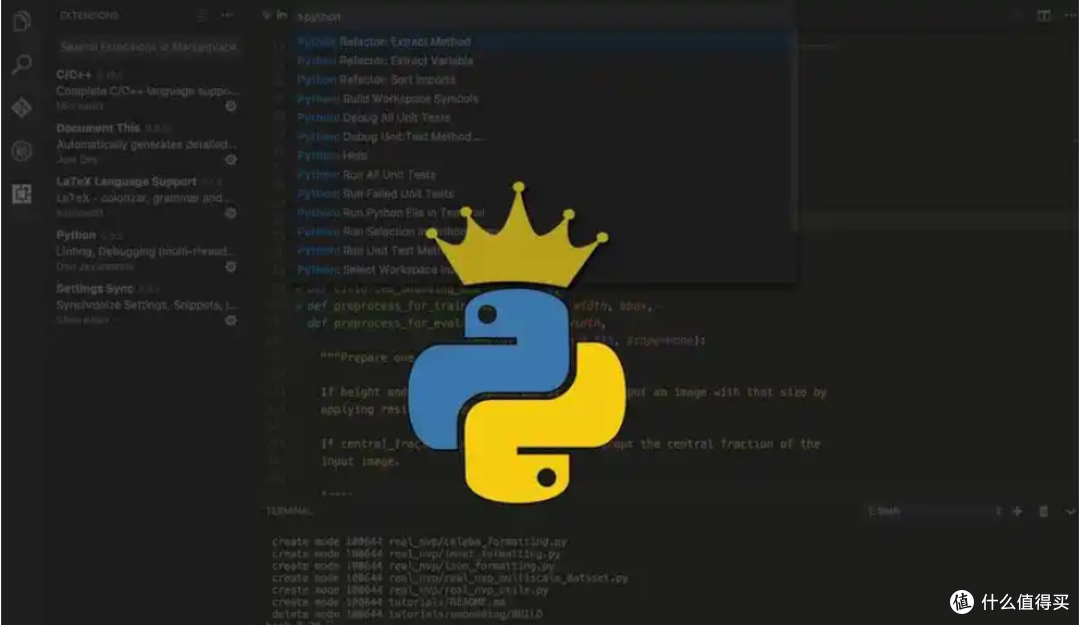Click the terminal line ending celeba_formatting.py
This screenshot has width=1080, height=625.
click(x=419, y=542)
